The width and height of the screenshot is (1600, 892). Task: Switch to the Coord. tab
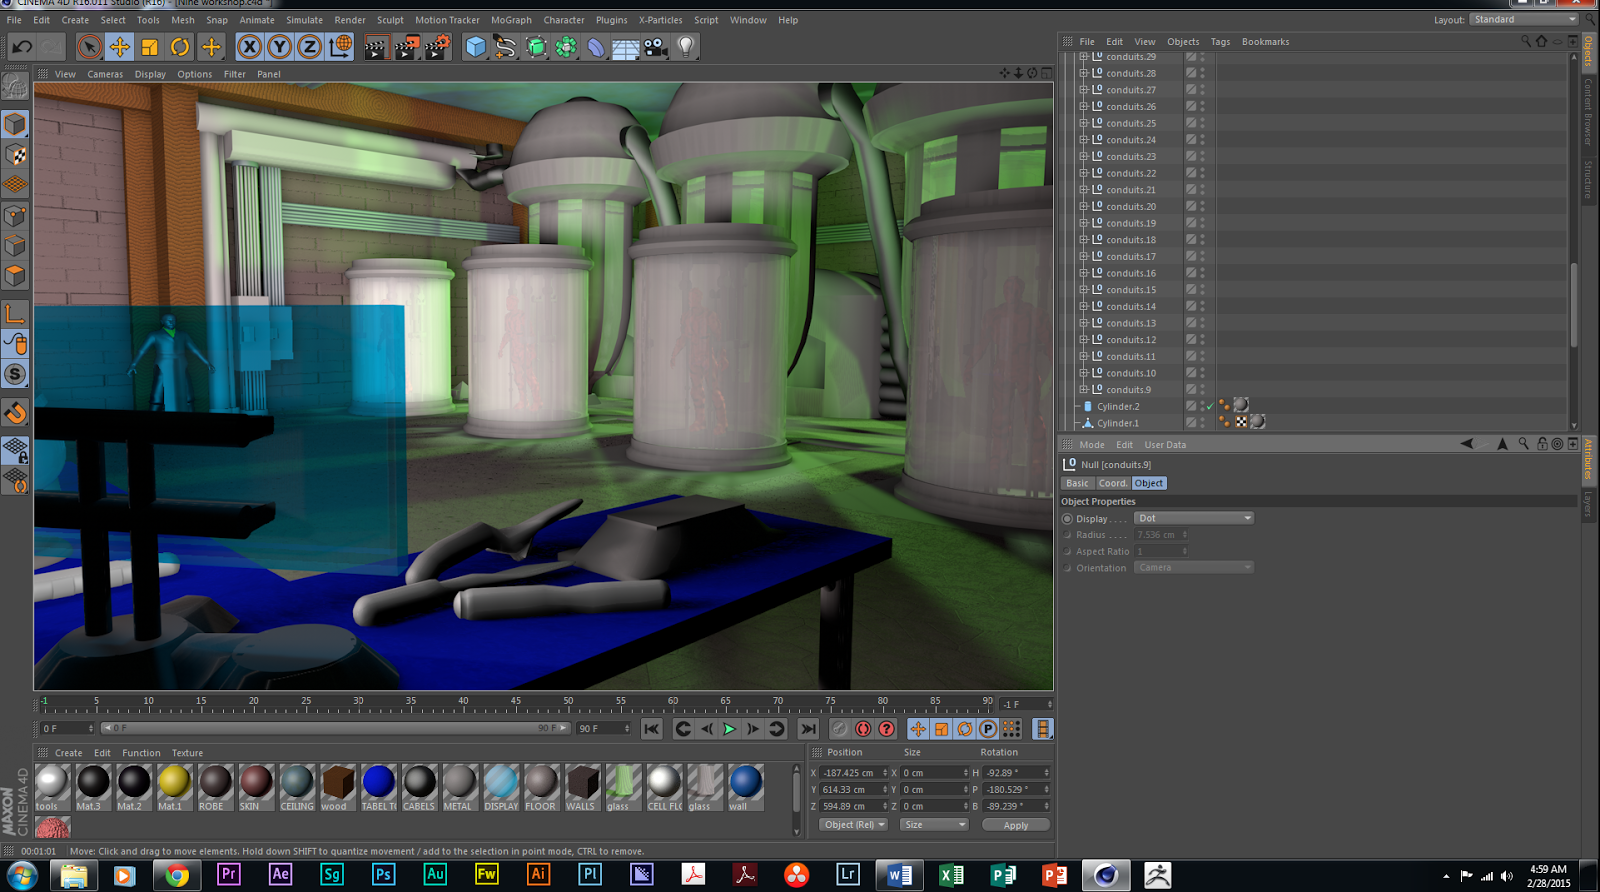[x=1112, y=483]
